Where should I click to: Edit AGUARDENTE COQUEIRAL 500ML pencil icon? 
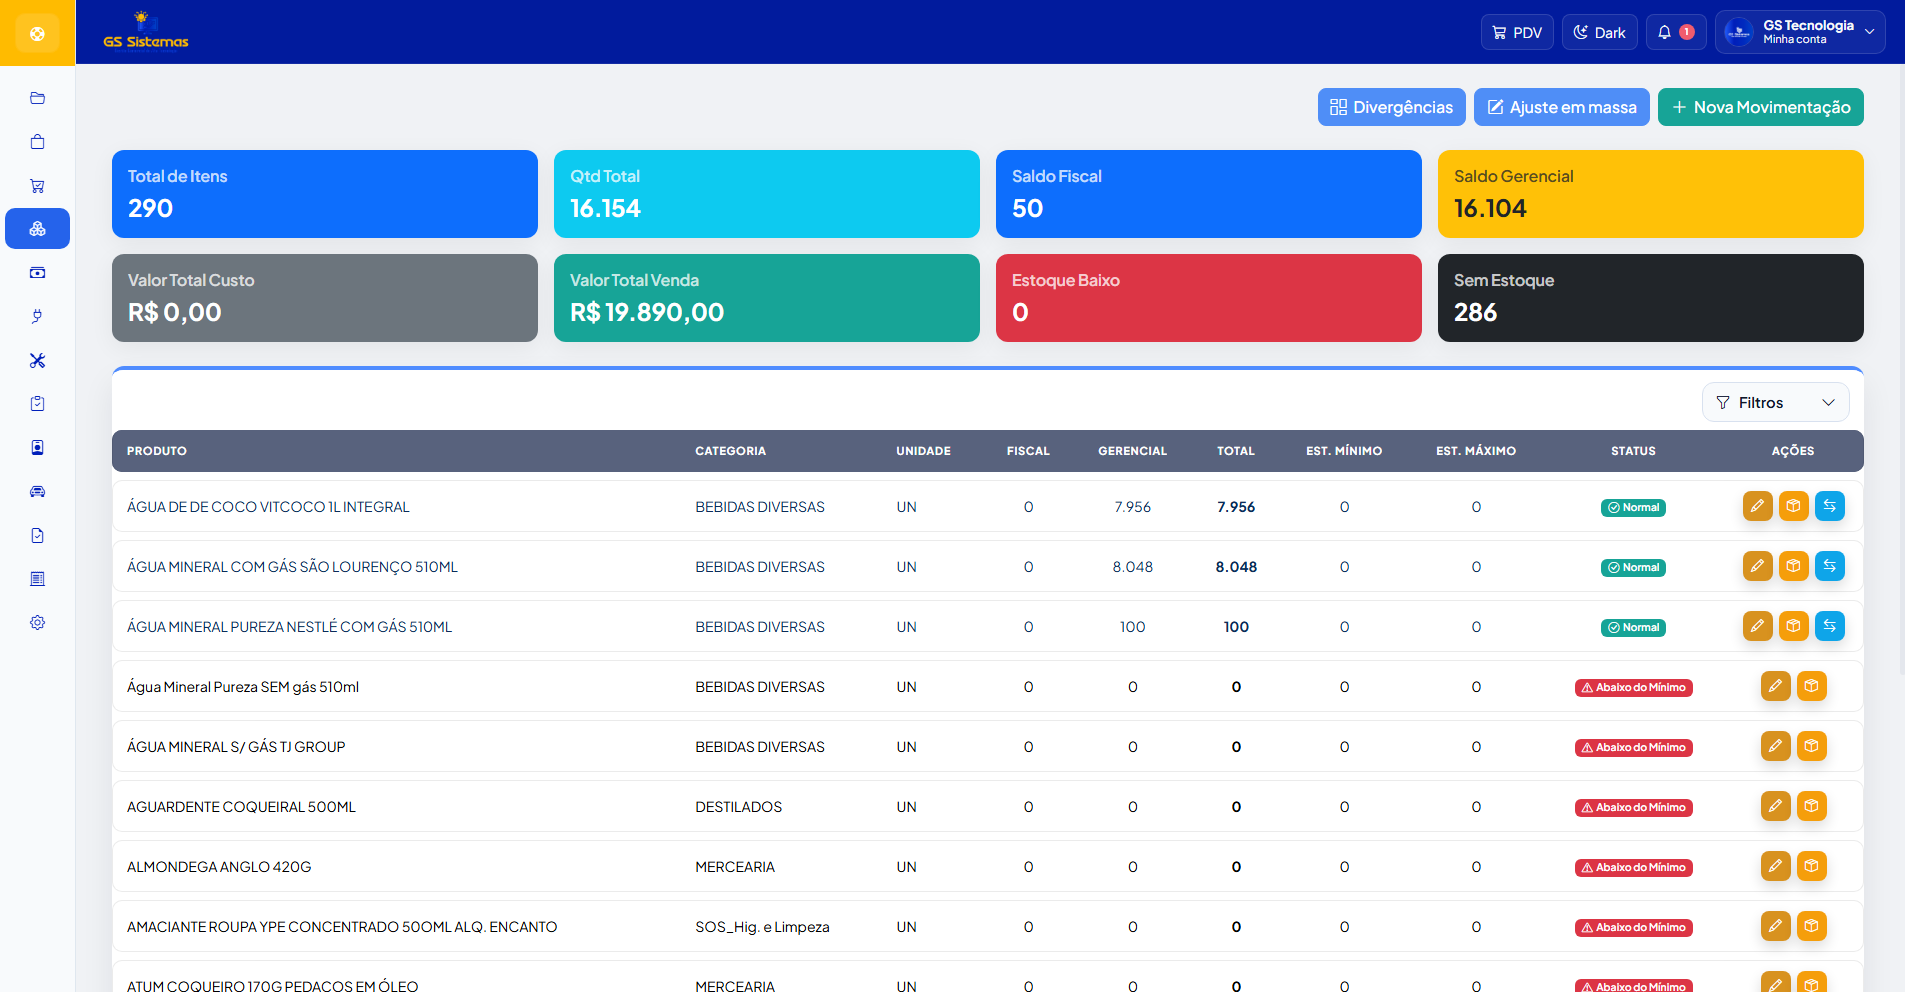[x=1775, y=806]
